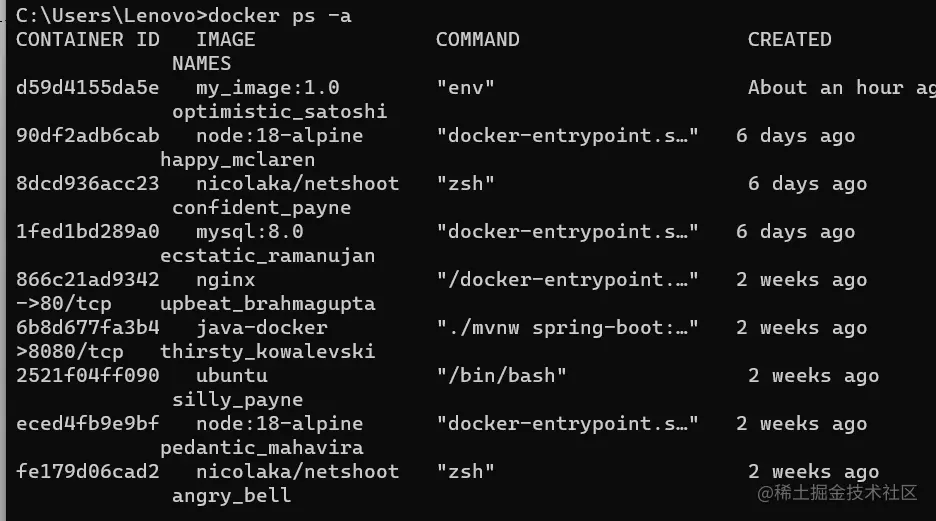
Task: Click the "./mvnw spring-boot:…" command text
Action: [567, 328]
